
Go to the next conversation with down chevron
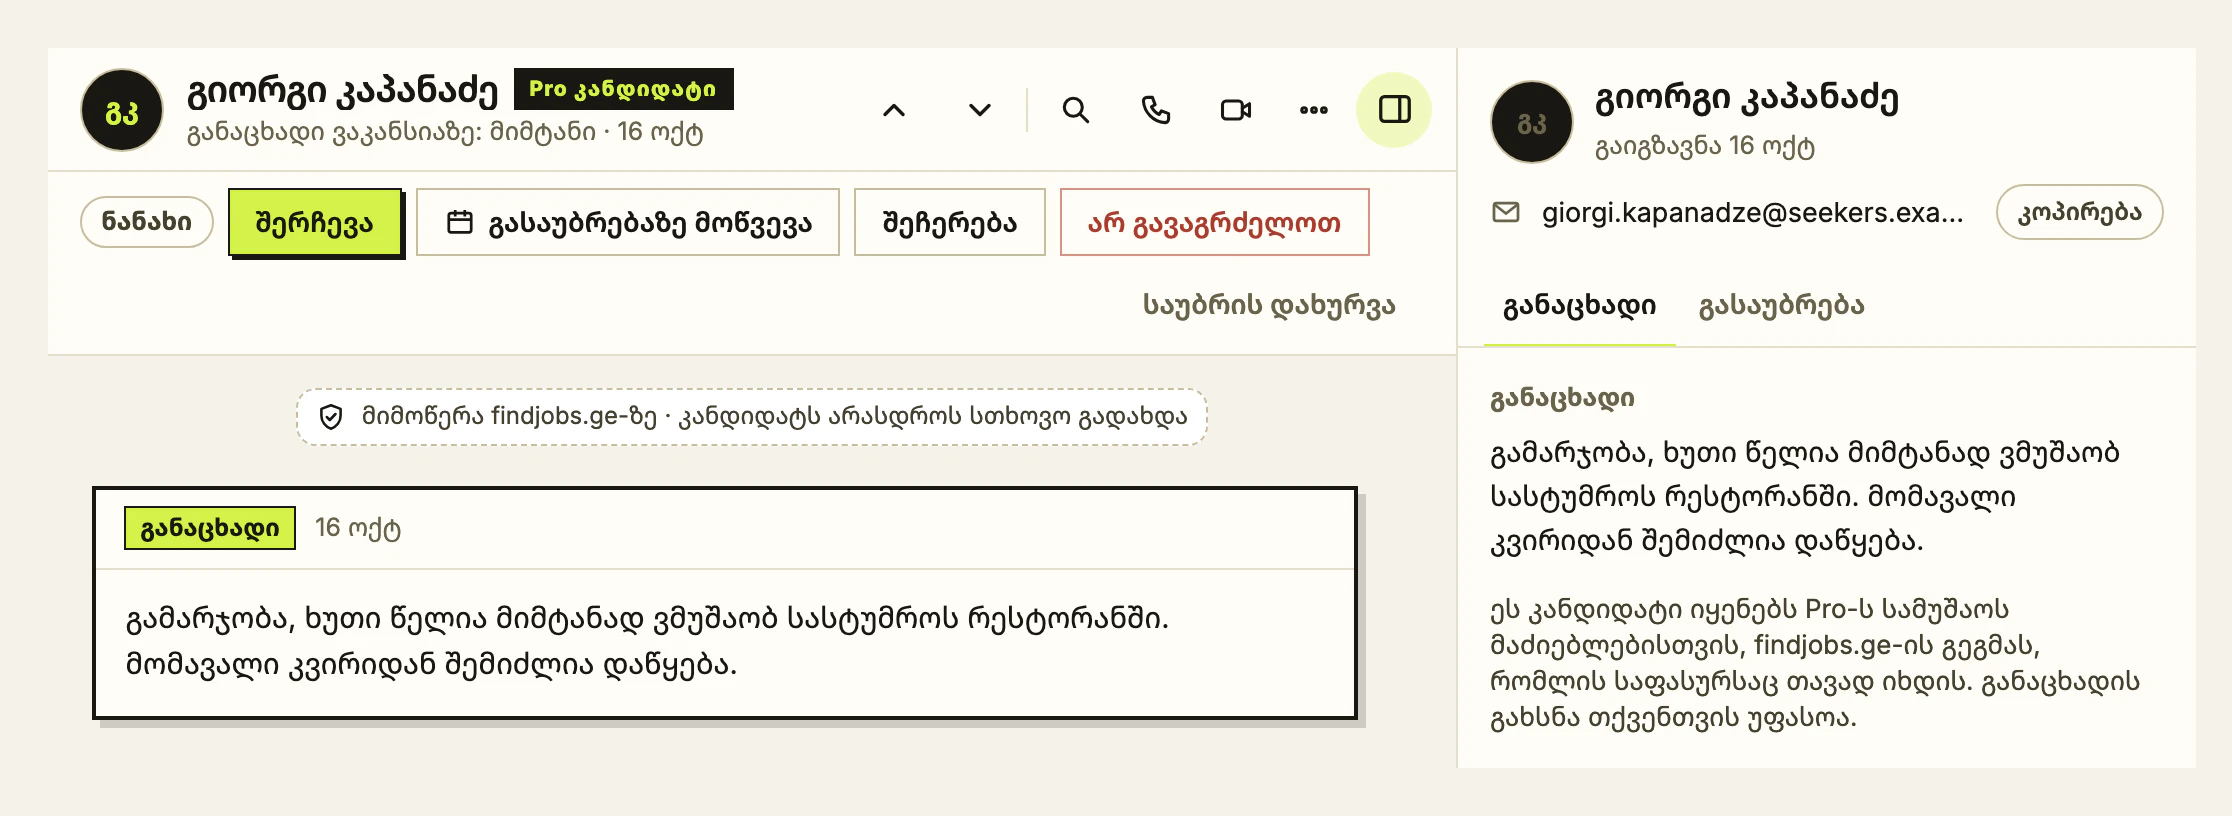click(x=980, y=110)
